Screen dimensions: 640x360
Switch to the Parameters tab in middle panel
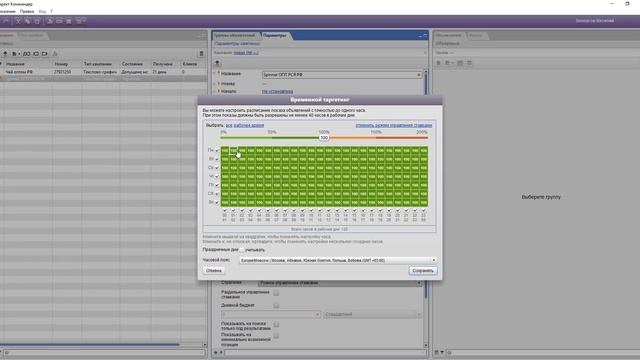click(x=275, y=36)
